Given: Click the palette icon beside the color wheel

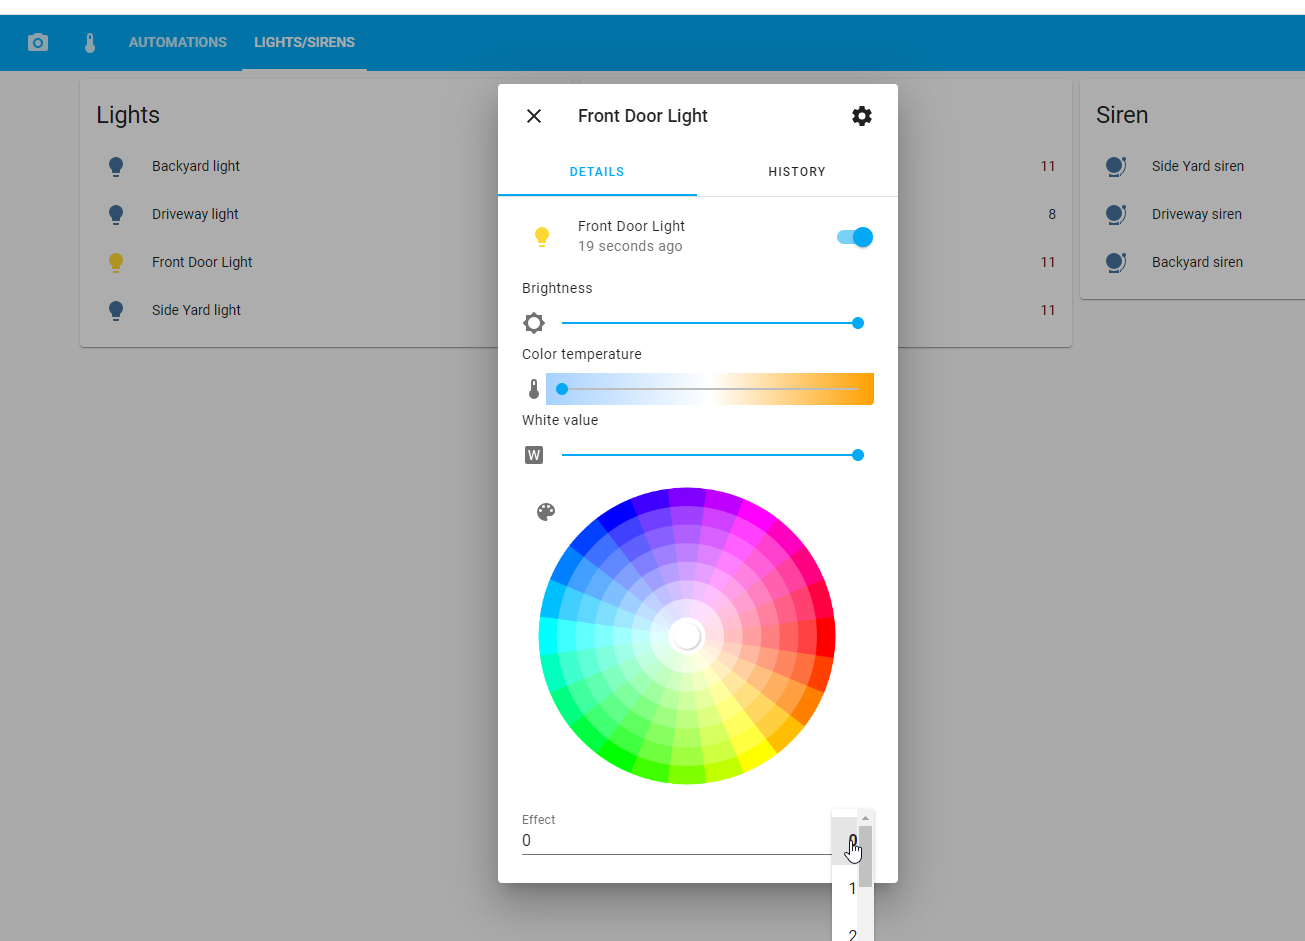Looking at the screenshot, I should (x=545, y=511).
